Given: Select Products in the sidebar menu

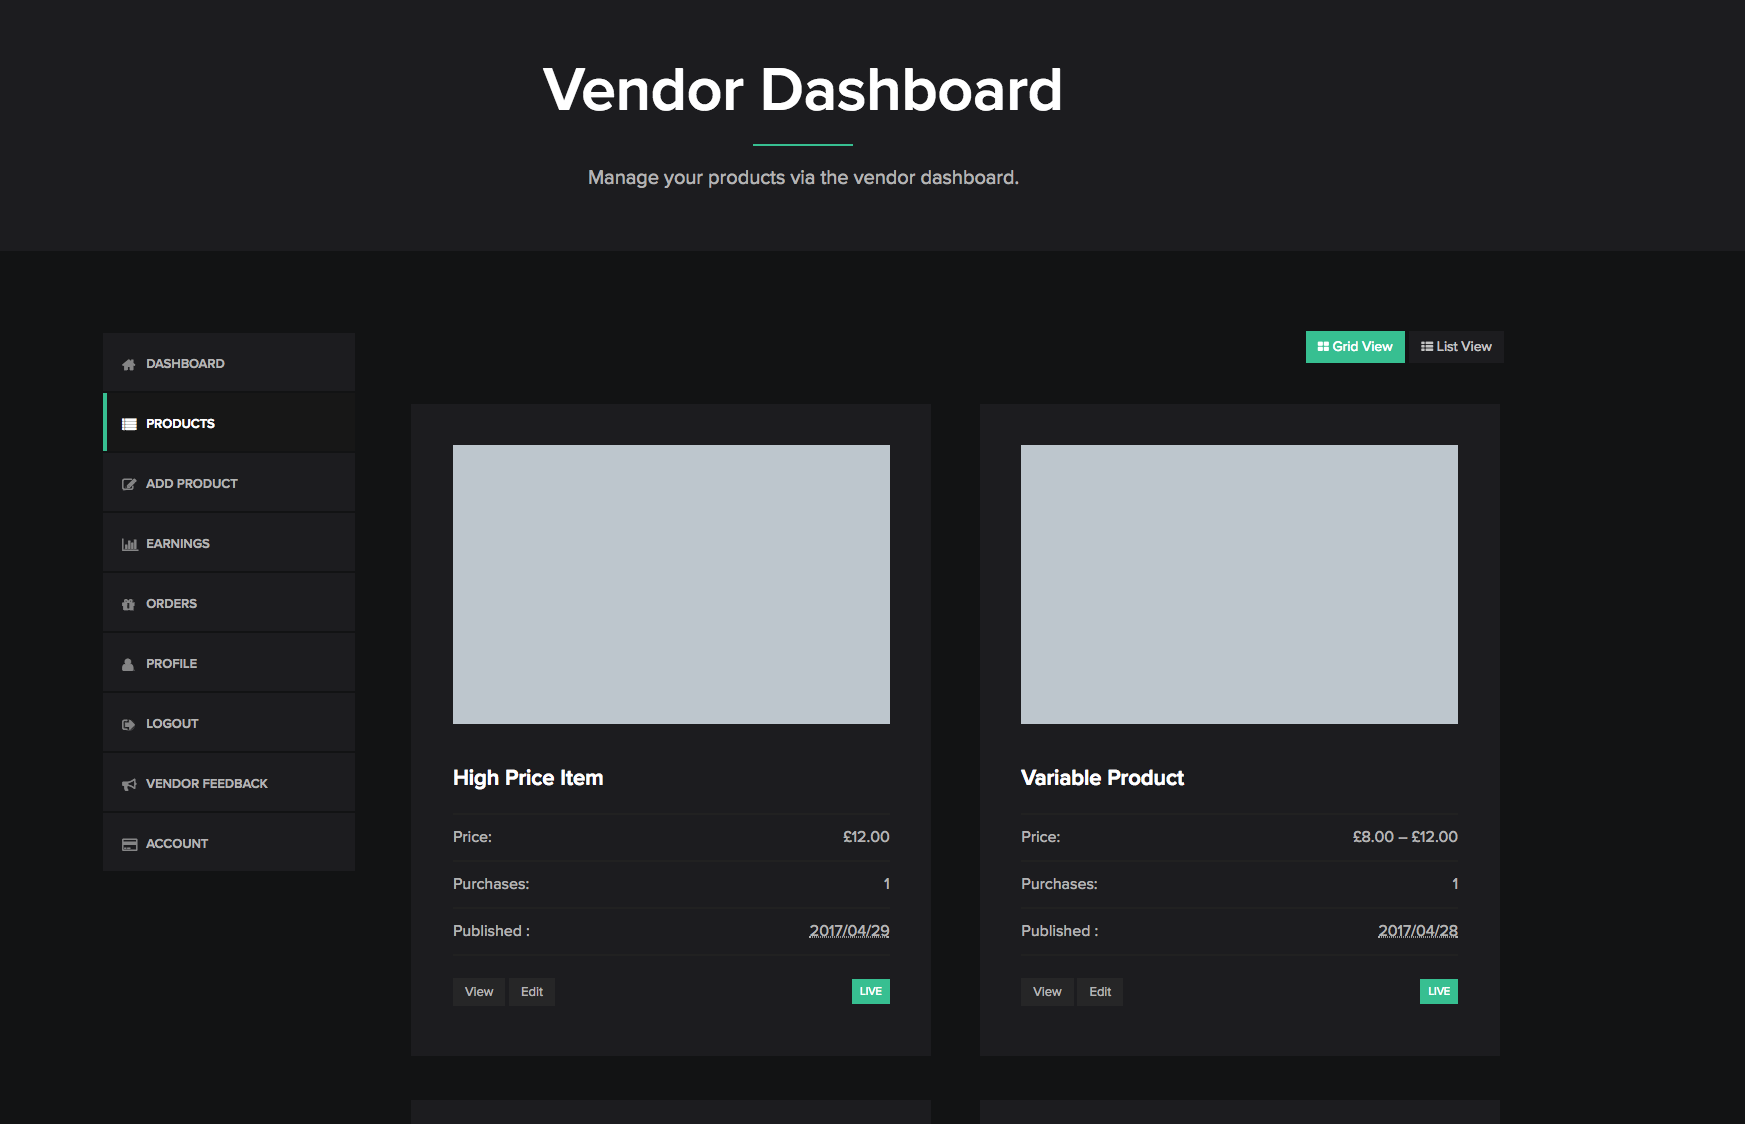Looking at the screenshot, I should [x=229, y=422].
